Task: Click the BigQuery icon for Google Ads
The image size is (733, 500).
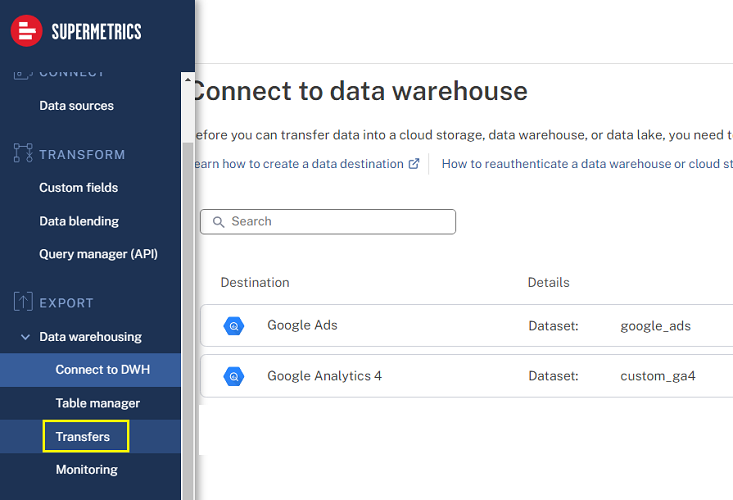Action: (x=234, y=326)
